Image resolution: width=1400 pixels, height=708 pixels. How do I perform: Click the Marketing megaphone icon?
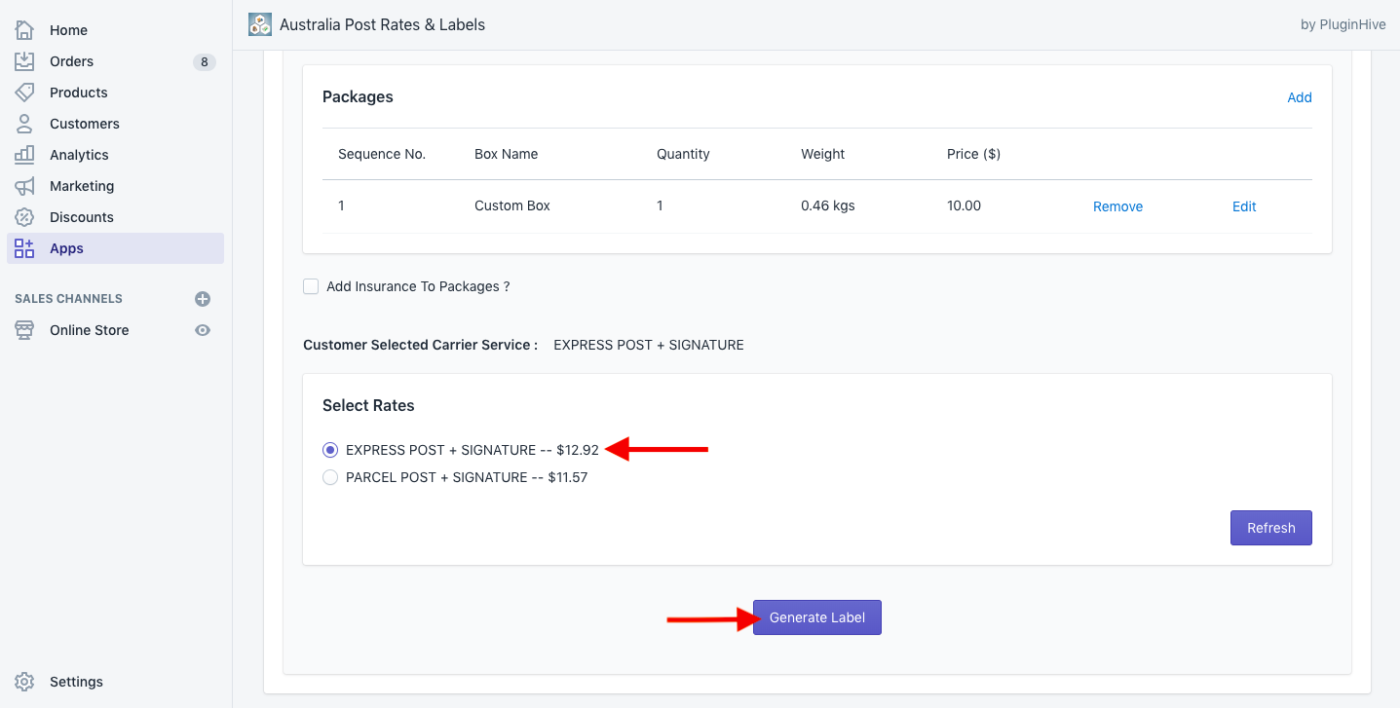click(x=25, y=185)
